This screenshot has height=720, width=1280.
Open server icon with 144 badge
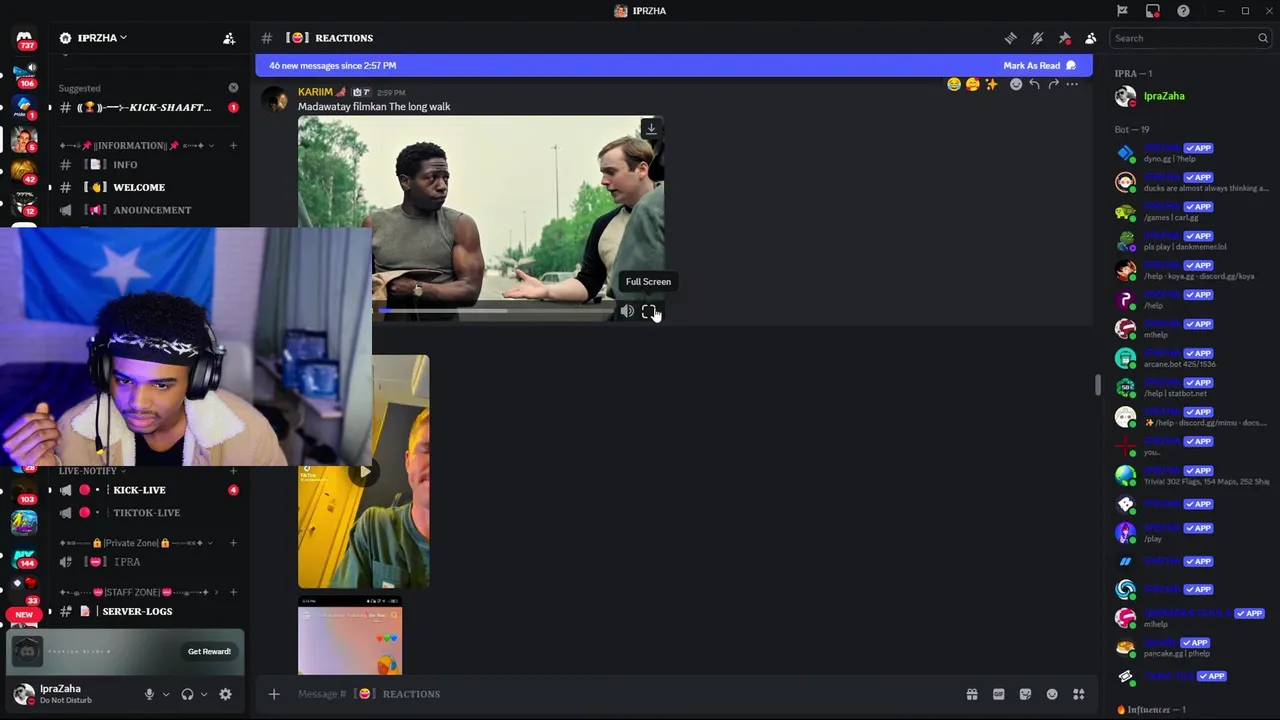tap(24, 557)
